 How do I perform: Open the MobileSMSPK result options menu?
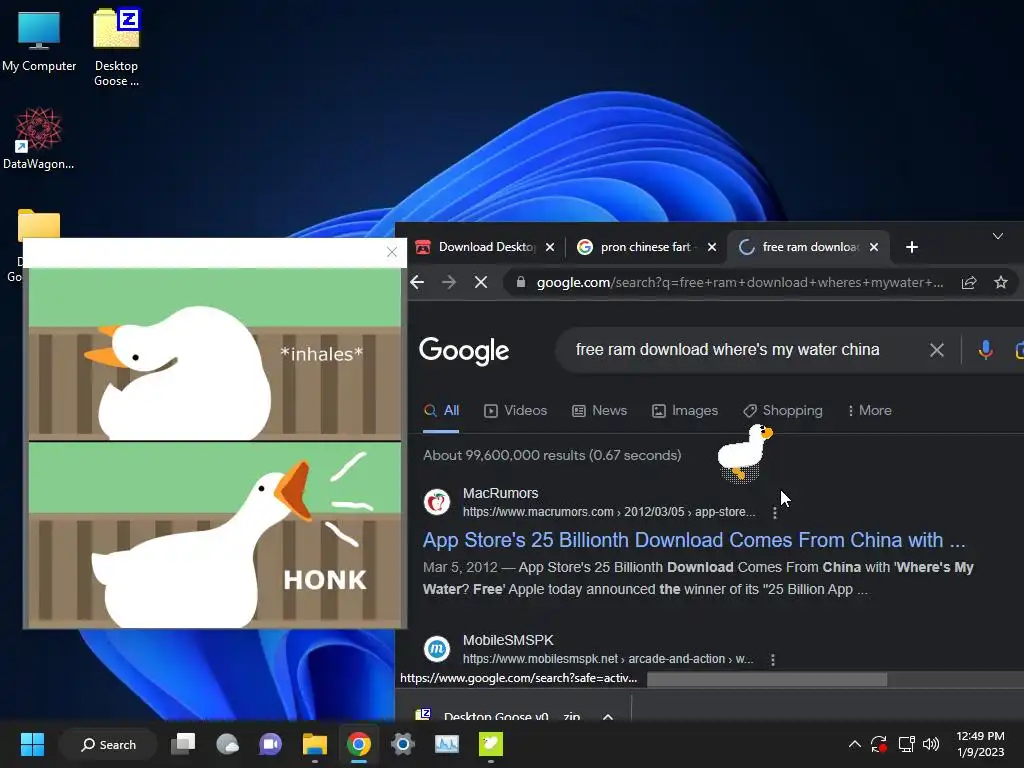click(773, 660)
